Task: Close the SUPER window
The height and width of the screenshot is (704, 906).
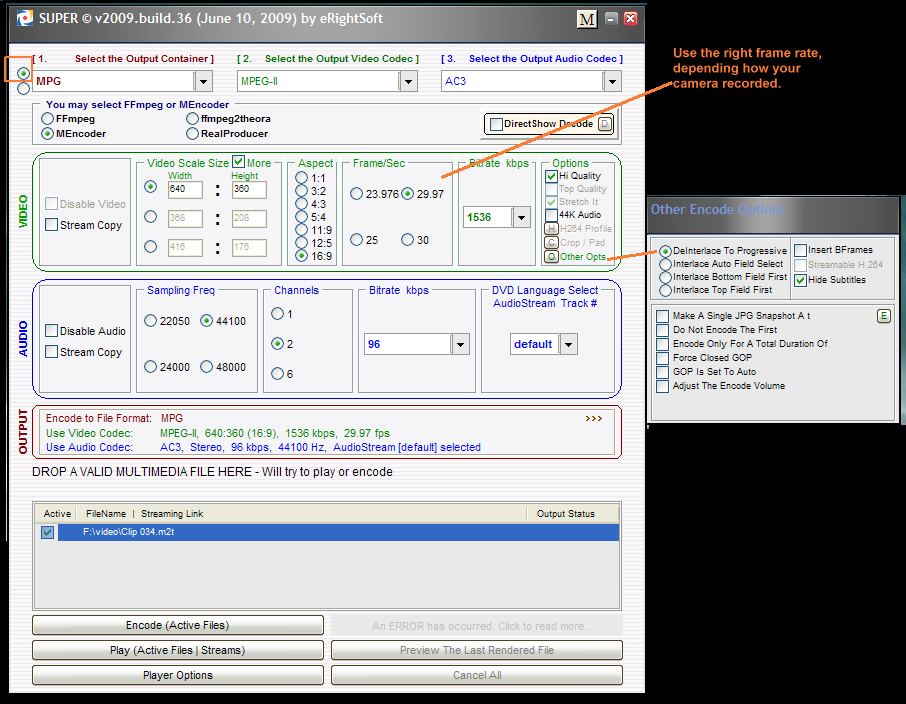Action: click(630, 18)
